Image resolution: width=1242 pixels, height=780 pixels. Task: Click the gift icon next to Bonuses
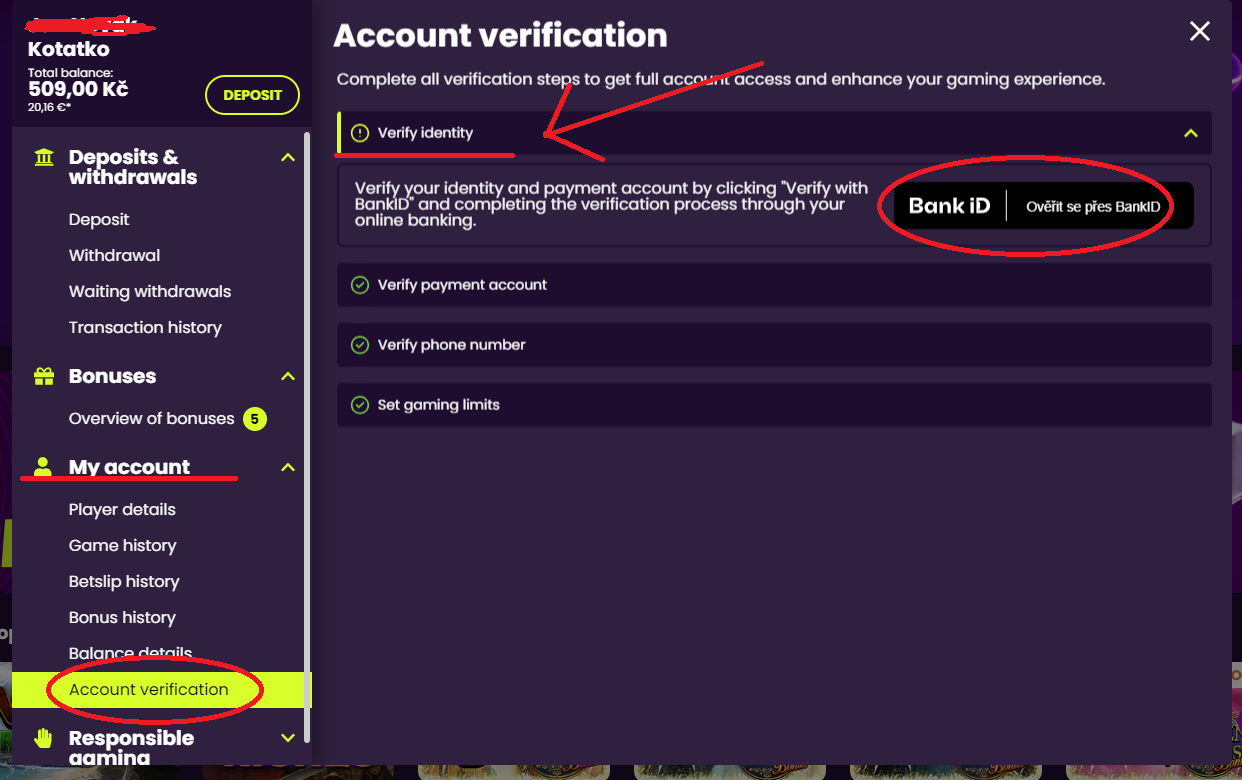[x=44, y=376]
